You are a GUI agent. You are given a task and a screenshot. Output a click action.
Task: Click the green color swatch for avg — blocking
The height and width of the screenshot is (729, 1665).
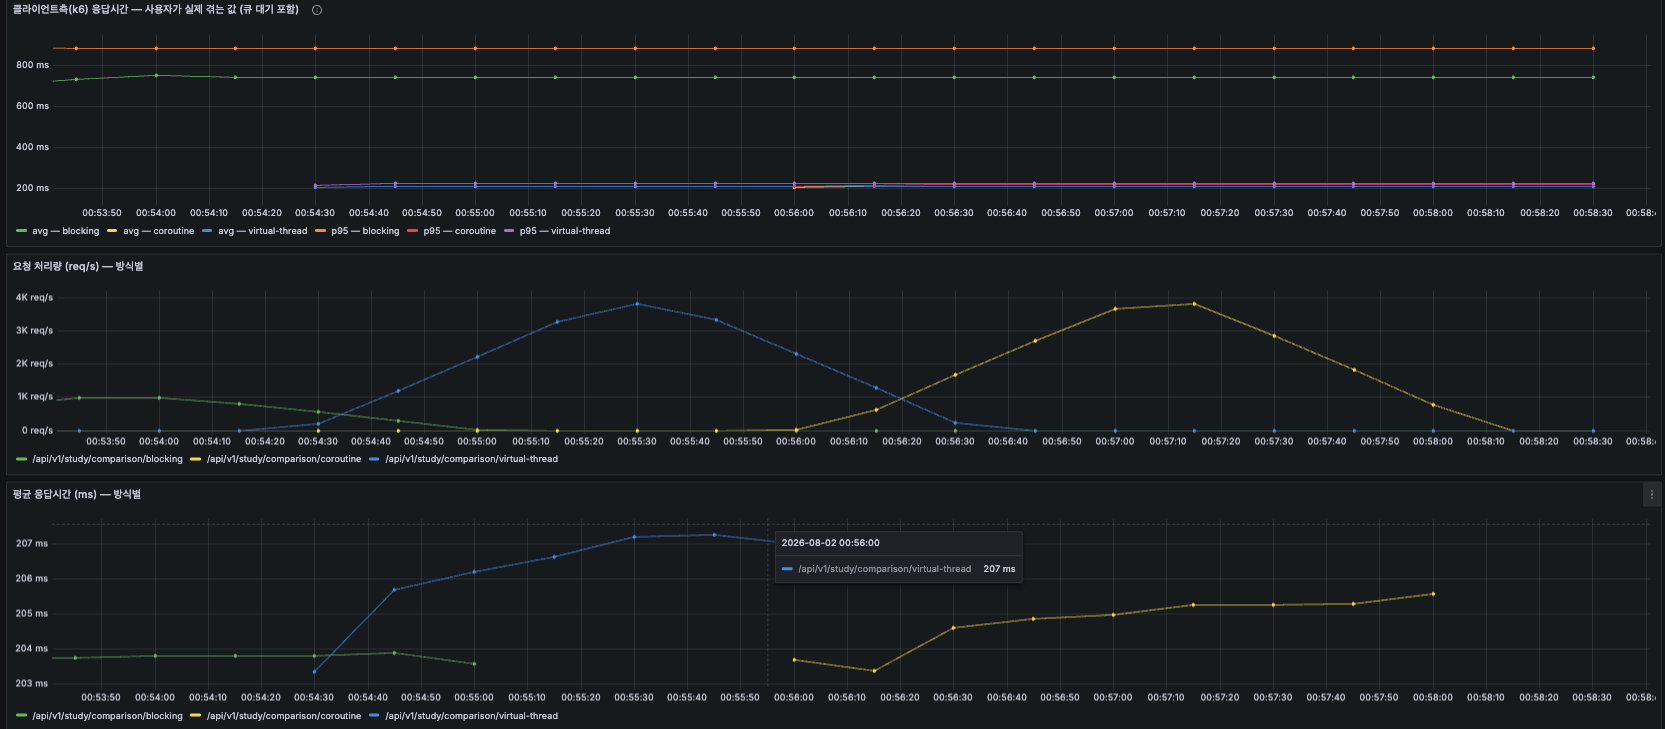pos(22,231)
